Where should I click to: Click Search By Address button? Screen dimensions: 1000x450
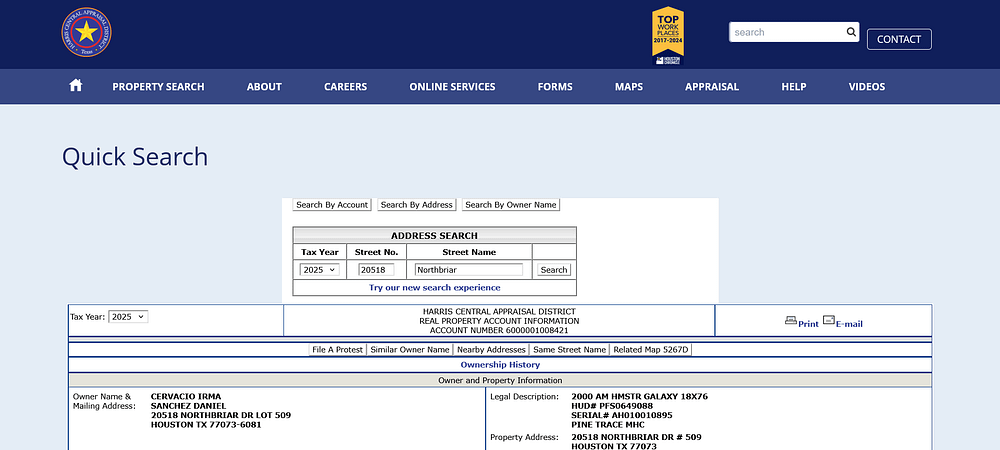point(416,205)
